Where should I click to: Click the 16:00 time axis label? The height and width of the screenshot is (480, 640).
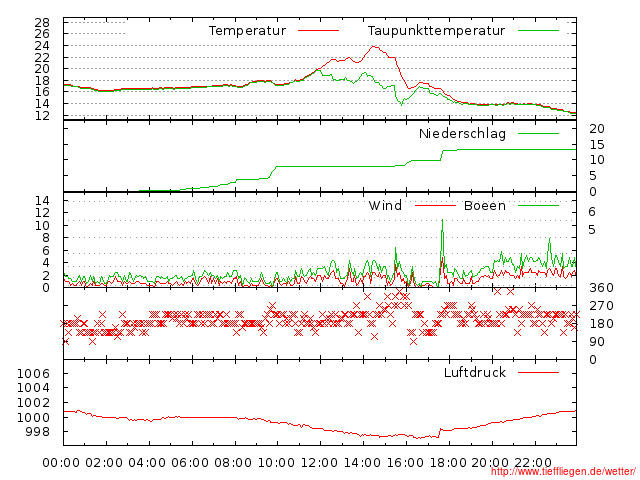[x=405, y=463]
